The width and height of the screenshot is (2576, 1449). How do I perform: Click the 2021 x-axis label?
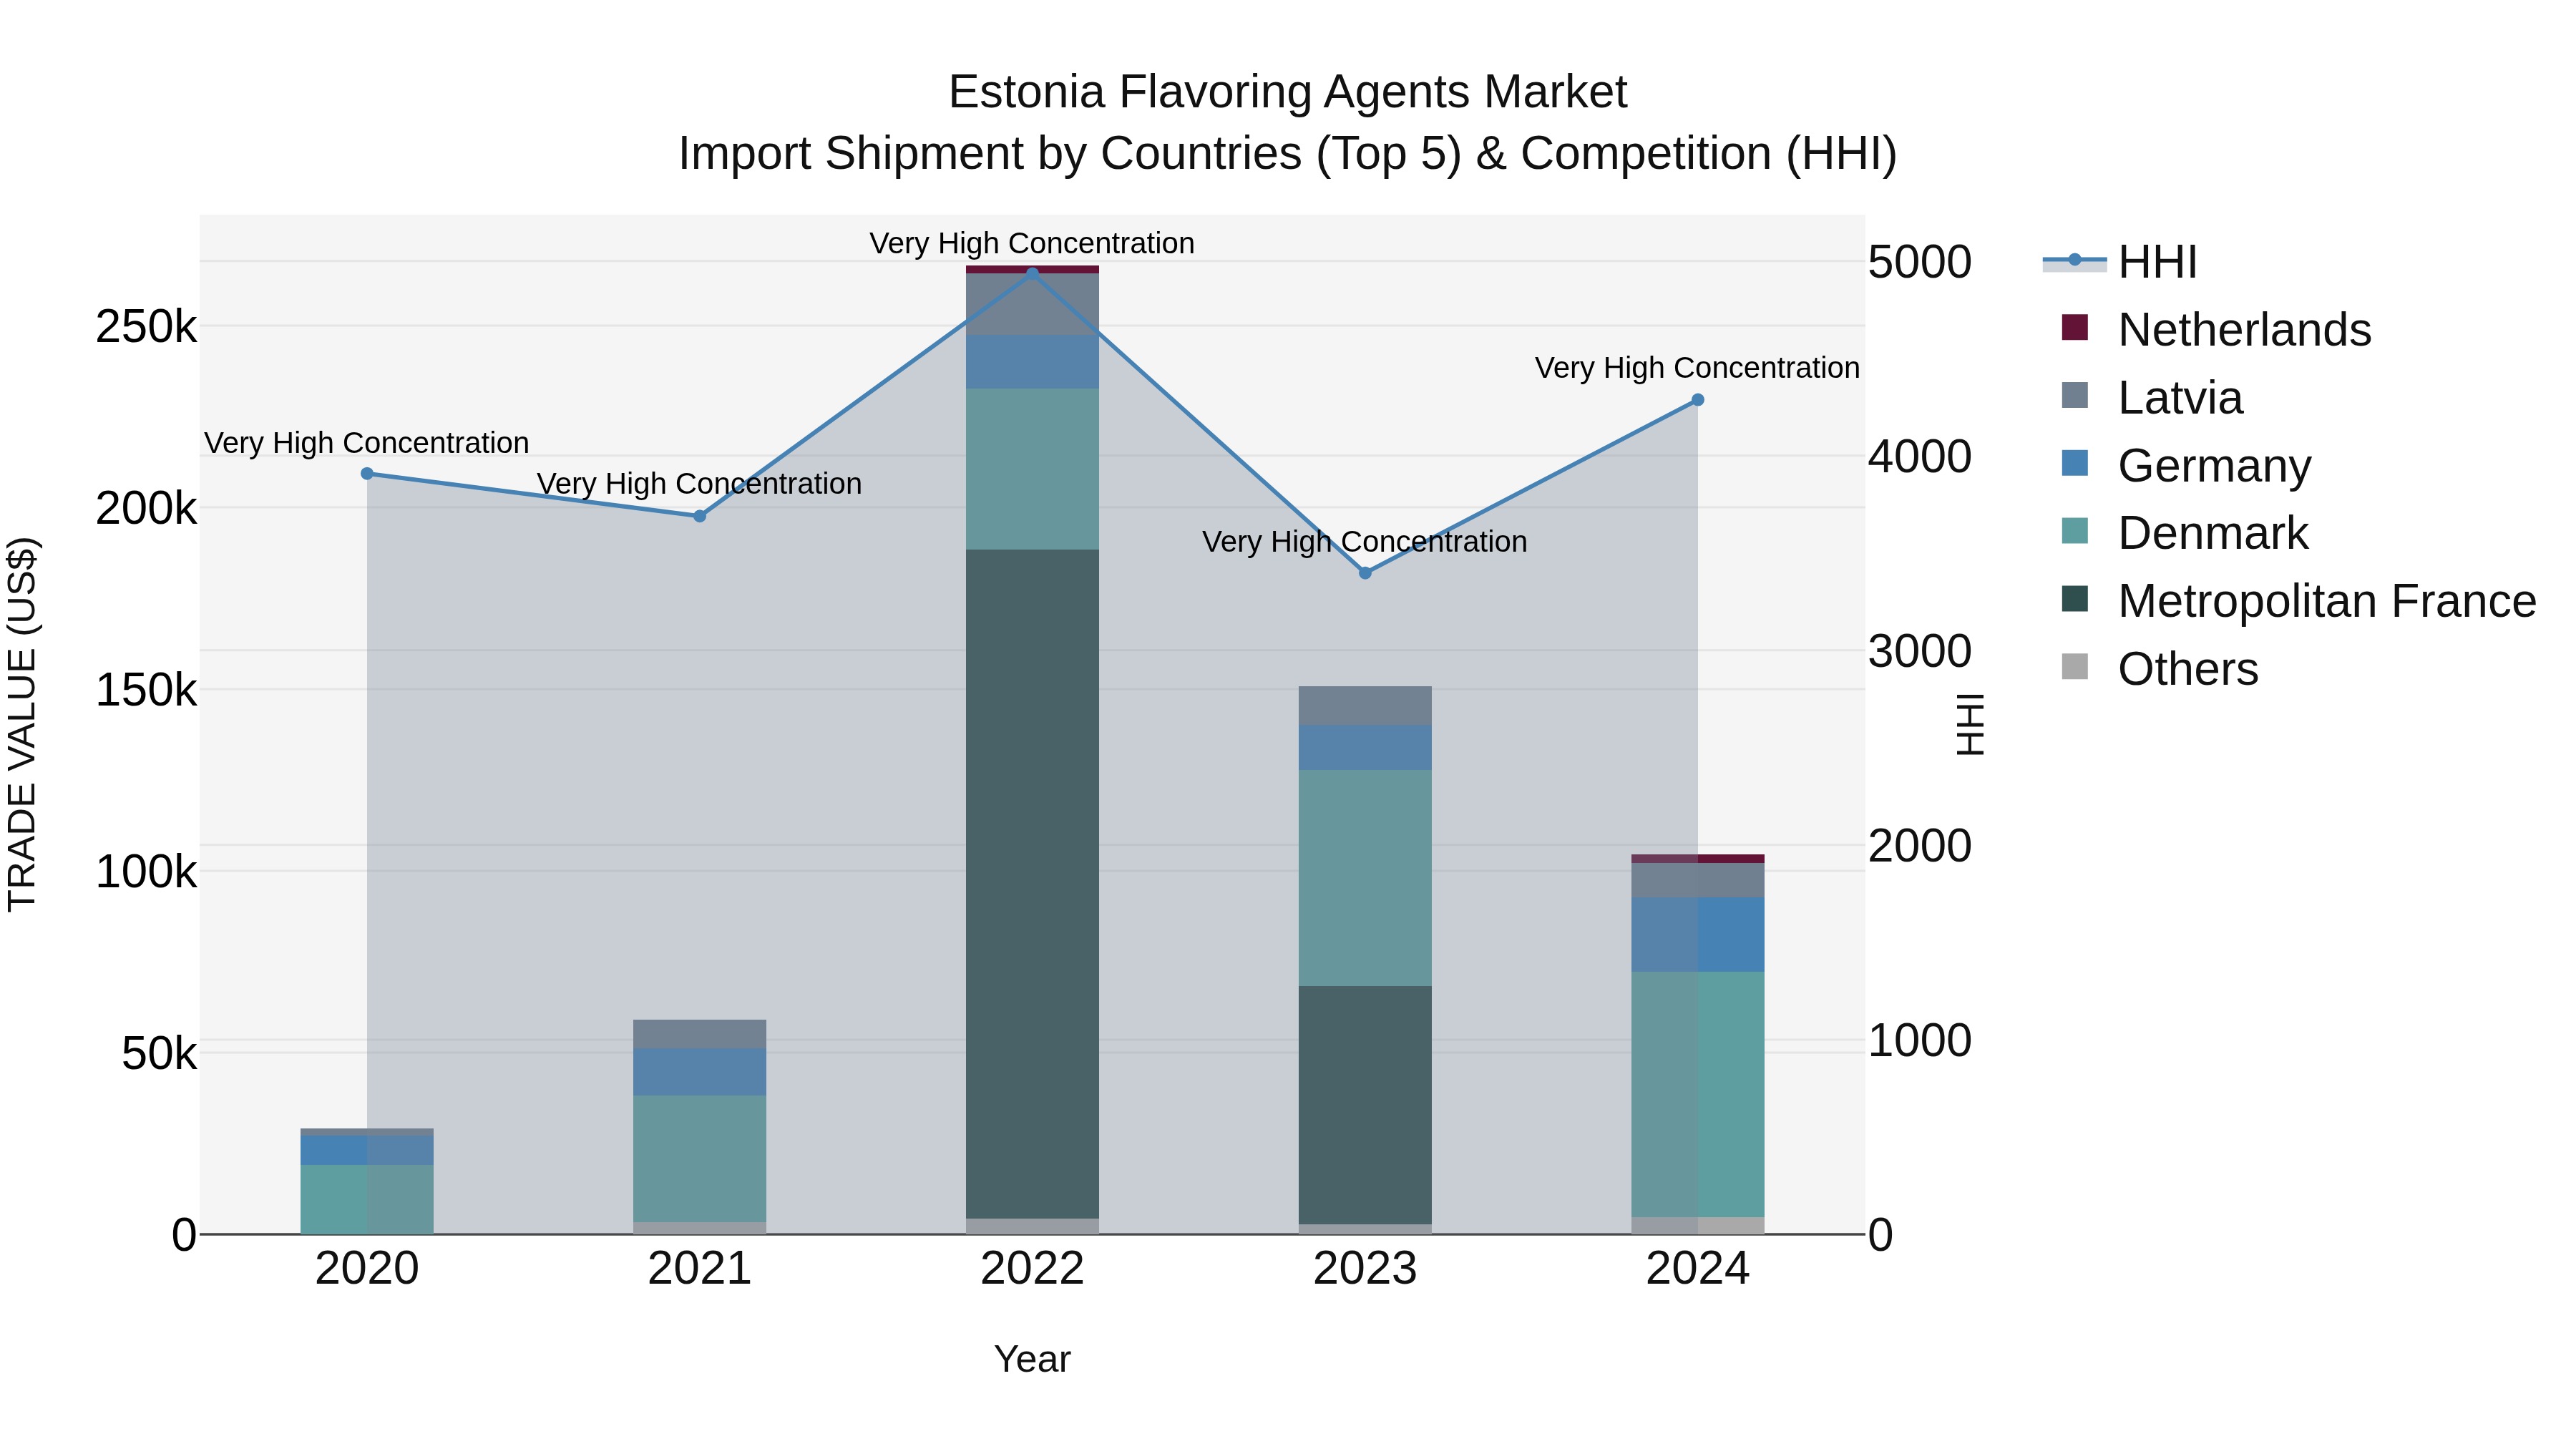coord(700,1269)
